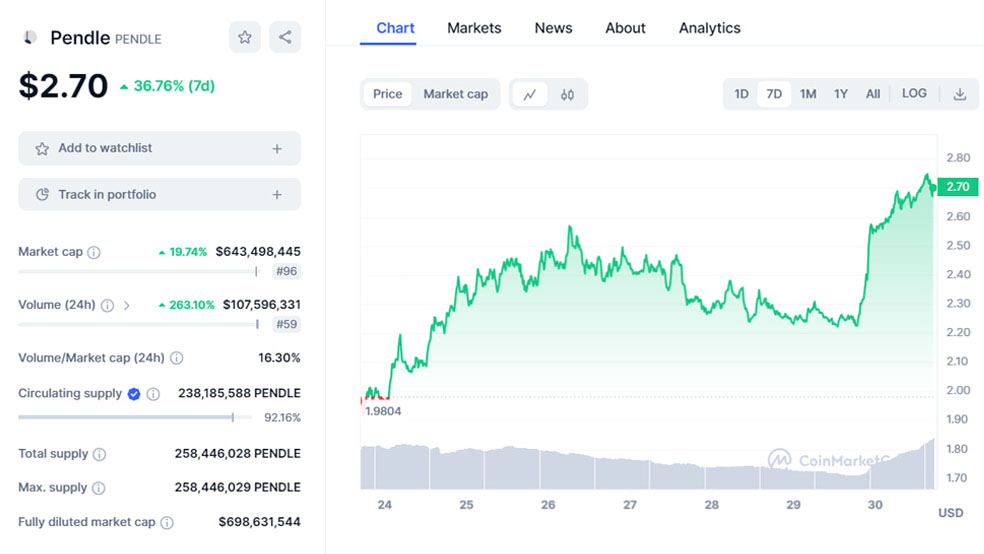Set chart range to 1Y
This screenshot has width=984, height=554.
pyautogui.click(x=841, y=94)
